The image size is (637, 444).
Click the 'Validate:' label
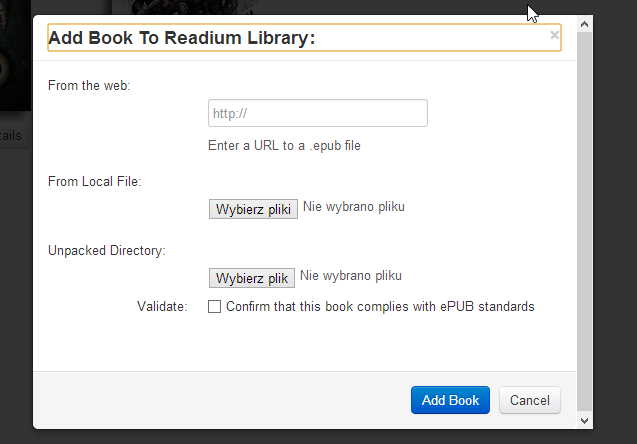[x=162, y=306]
